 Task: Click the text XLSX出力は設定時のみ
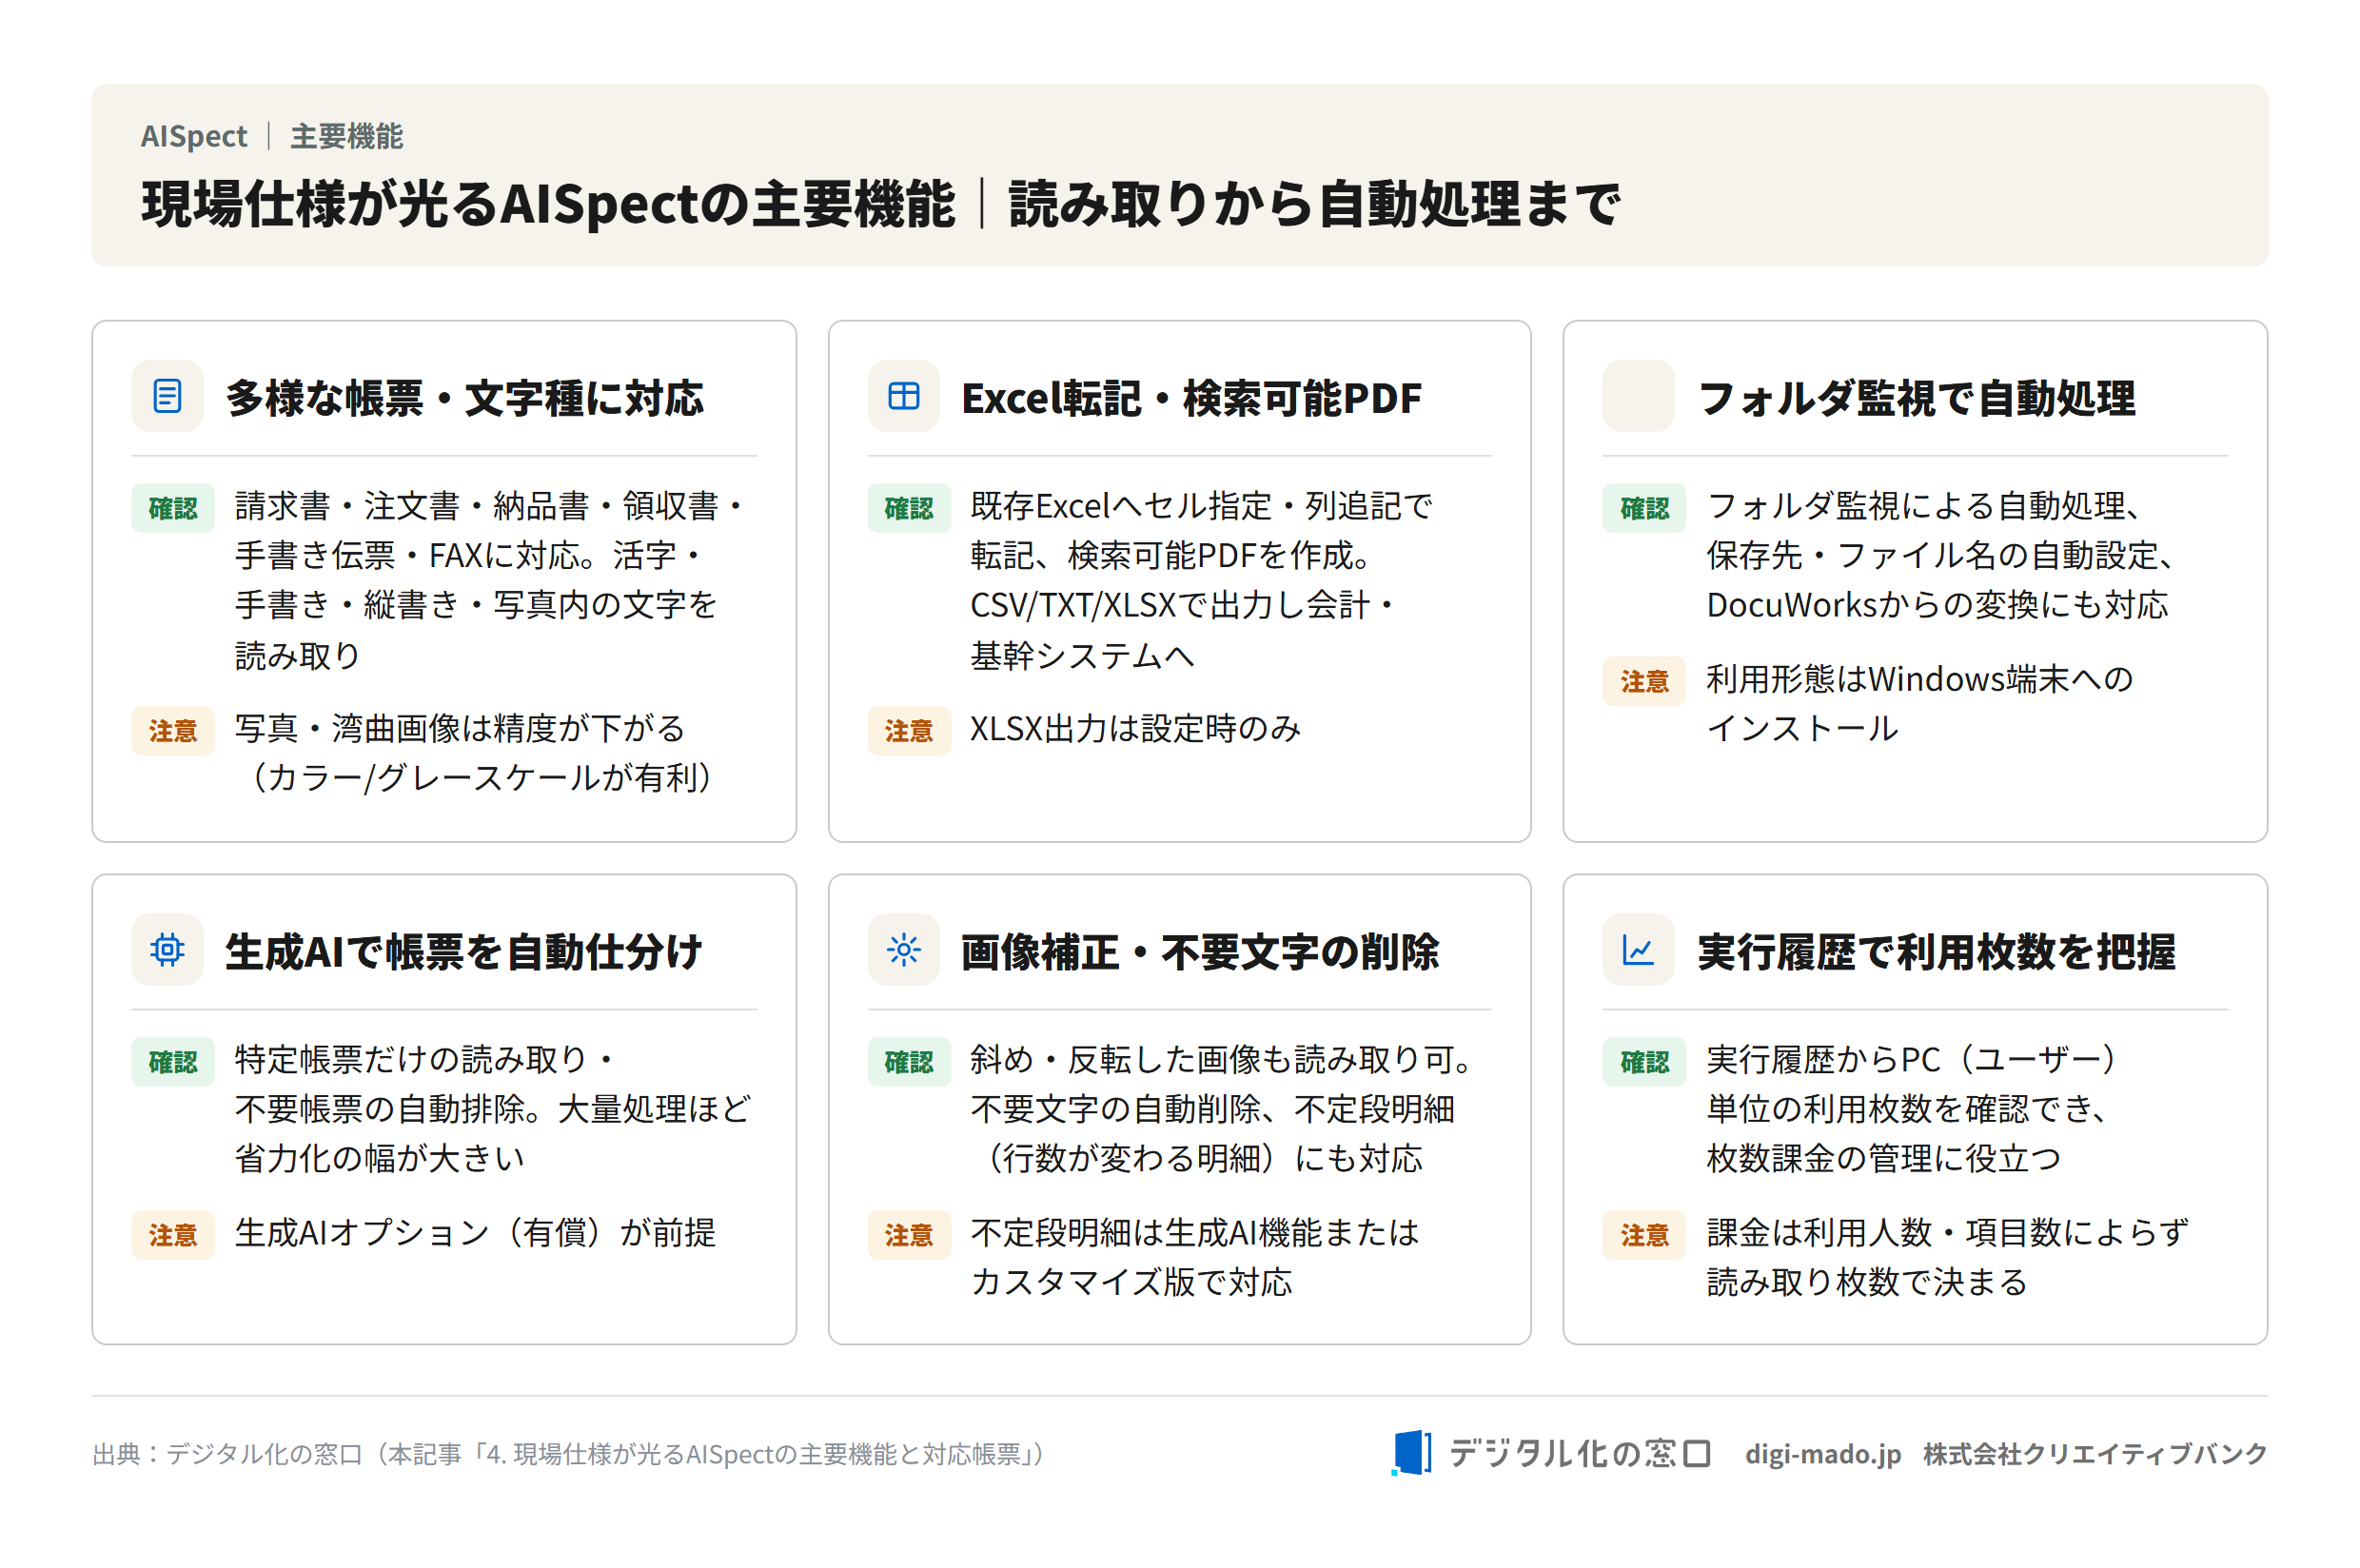1135,728
